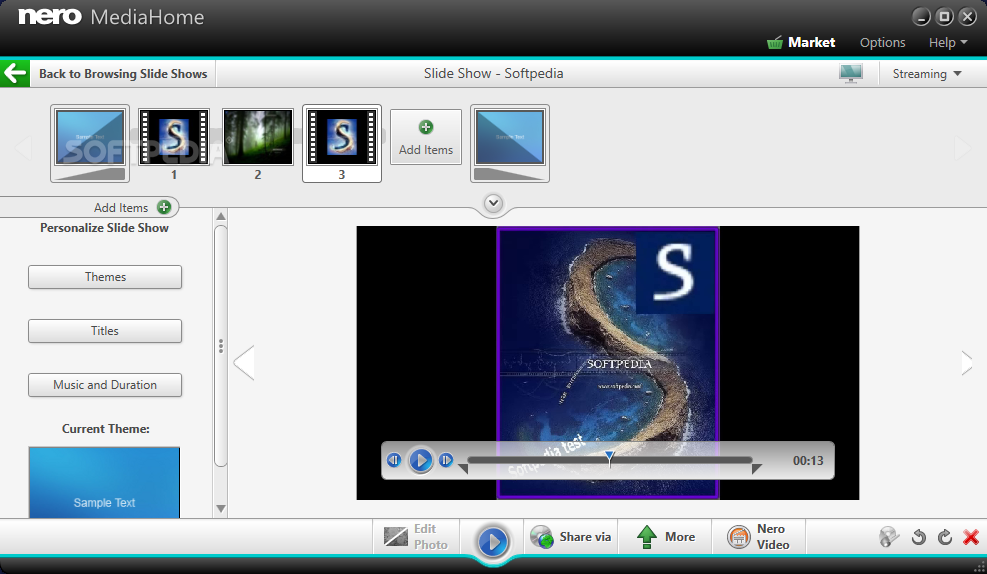Click the Current Theme preview swatch
Viewport: 987px width, 574px height.
click(104, 483)
